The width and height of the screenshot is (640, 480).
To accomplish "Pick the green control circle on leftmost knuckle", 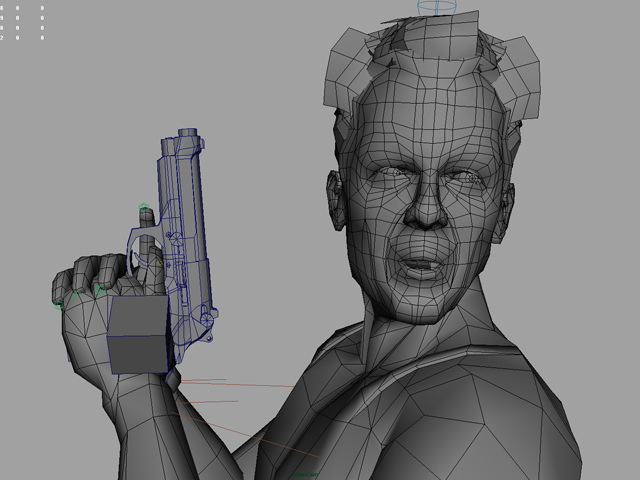I will (59, 298).
